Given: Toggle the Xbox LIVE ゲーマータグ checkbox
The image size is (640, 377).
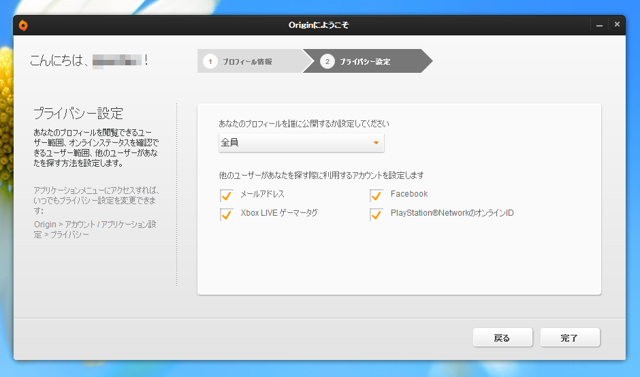Looking at the screenshot, I should (x=227, y=214).
